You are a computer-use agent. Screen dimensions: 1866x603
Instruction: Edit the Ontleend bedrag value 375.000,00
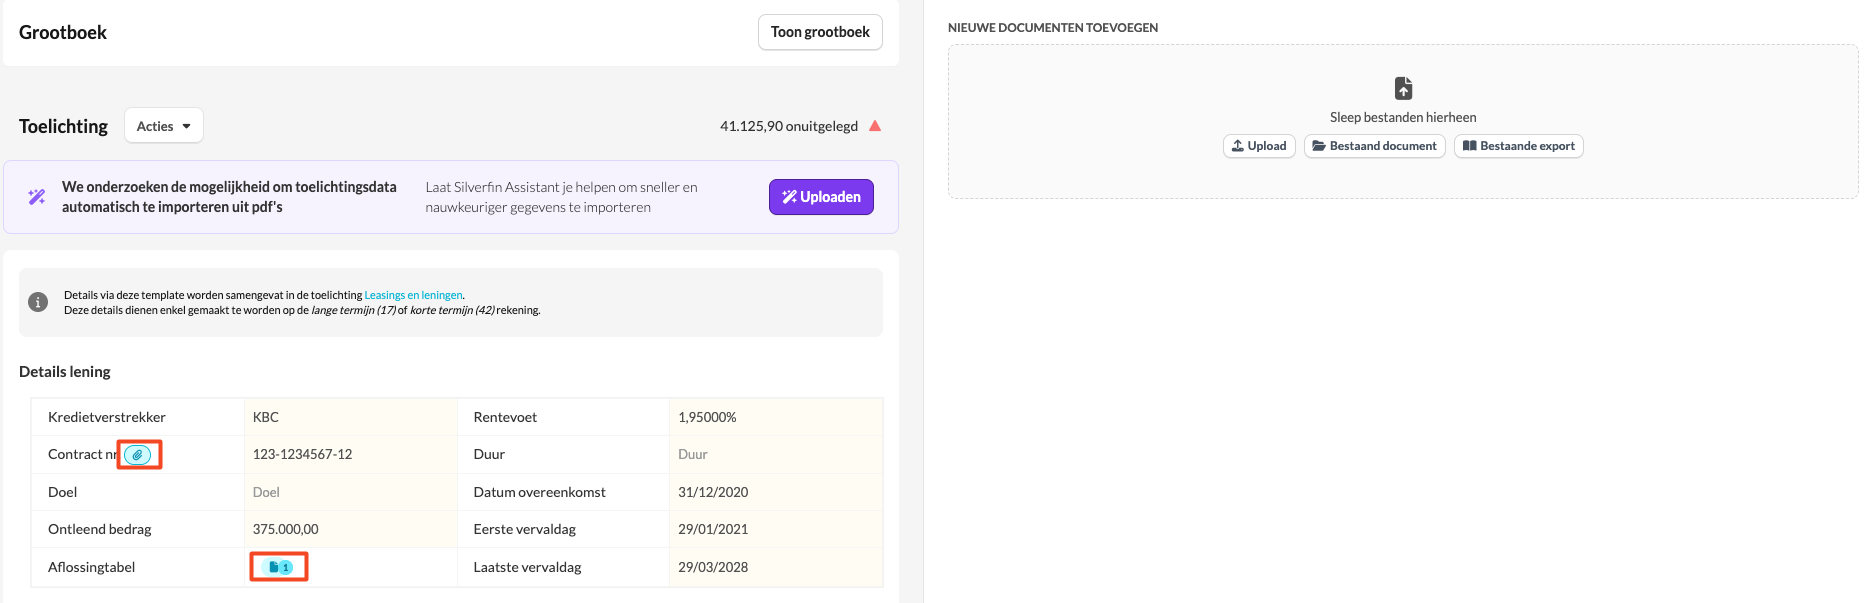point(350,529)
